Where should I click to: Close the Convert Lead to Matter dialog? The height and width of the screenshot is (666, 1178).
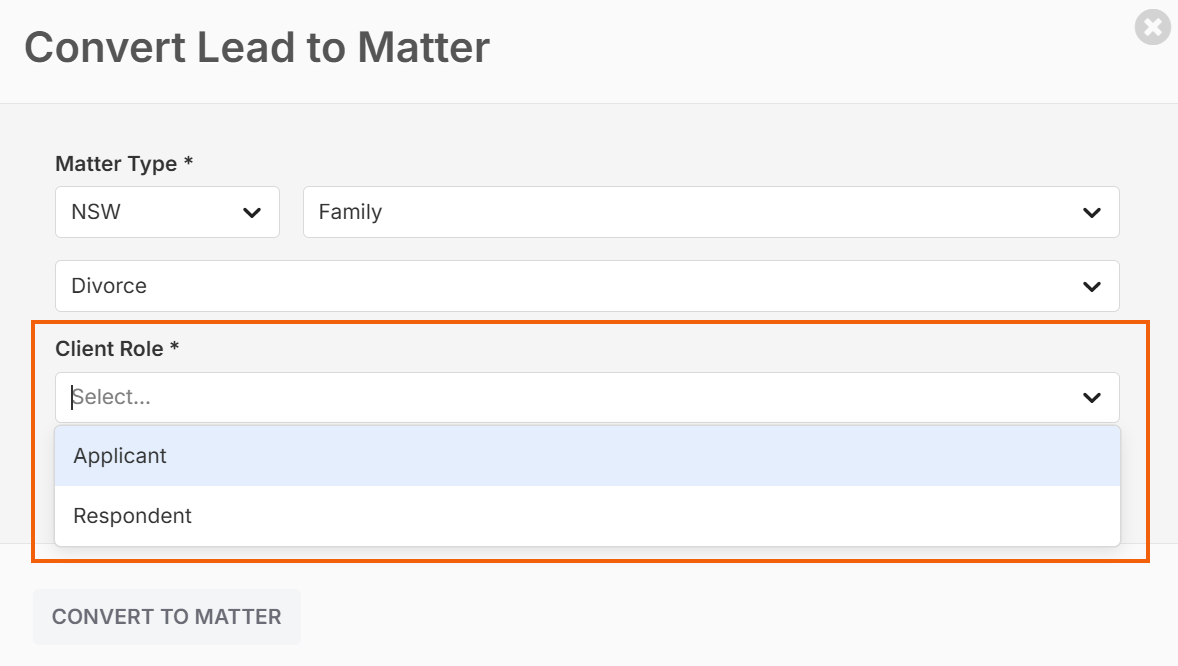(x=1152, y=27)
